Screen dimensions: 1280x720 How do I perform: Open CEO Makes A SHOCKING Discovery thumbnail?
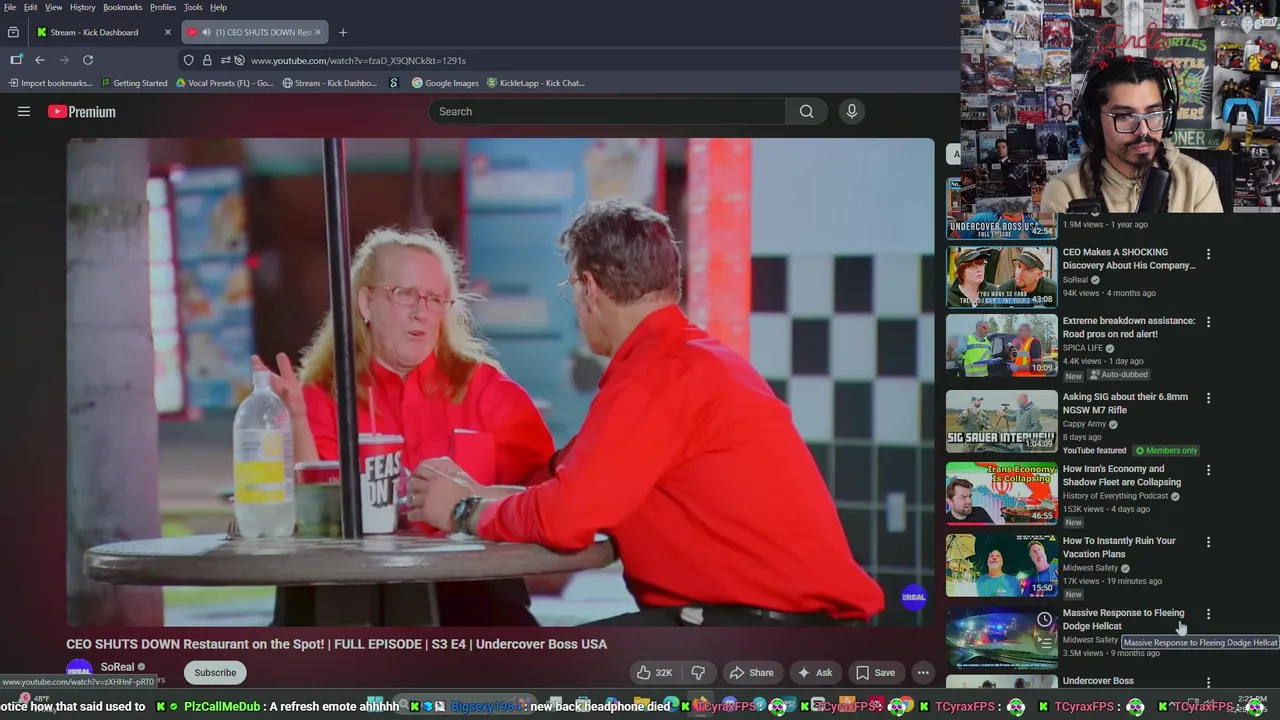click(1001, 277)
